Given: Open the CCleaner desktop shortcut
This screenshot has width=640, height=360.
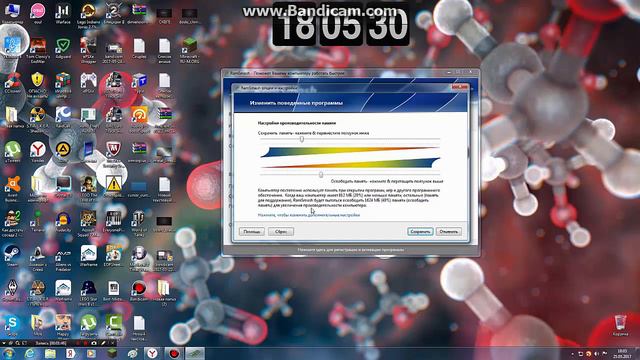Looking at the screenshot, I should pos(12,83).
